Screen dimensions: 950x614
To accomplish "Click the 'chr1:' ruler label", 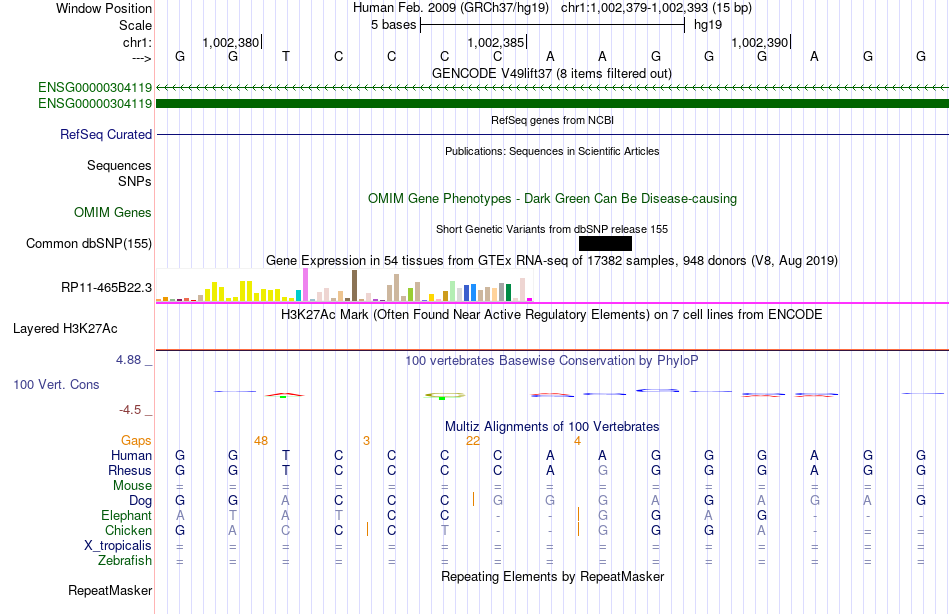I will tap(137, 42).
